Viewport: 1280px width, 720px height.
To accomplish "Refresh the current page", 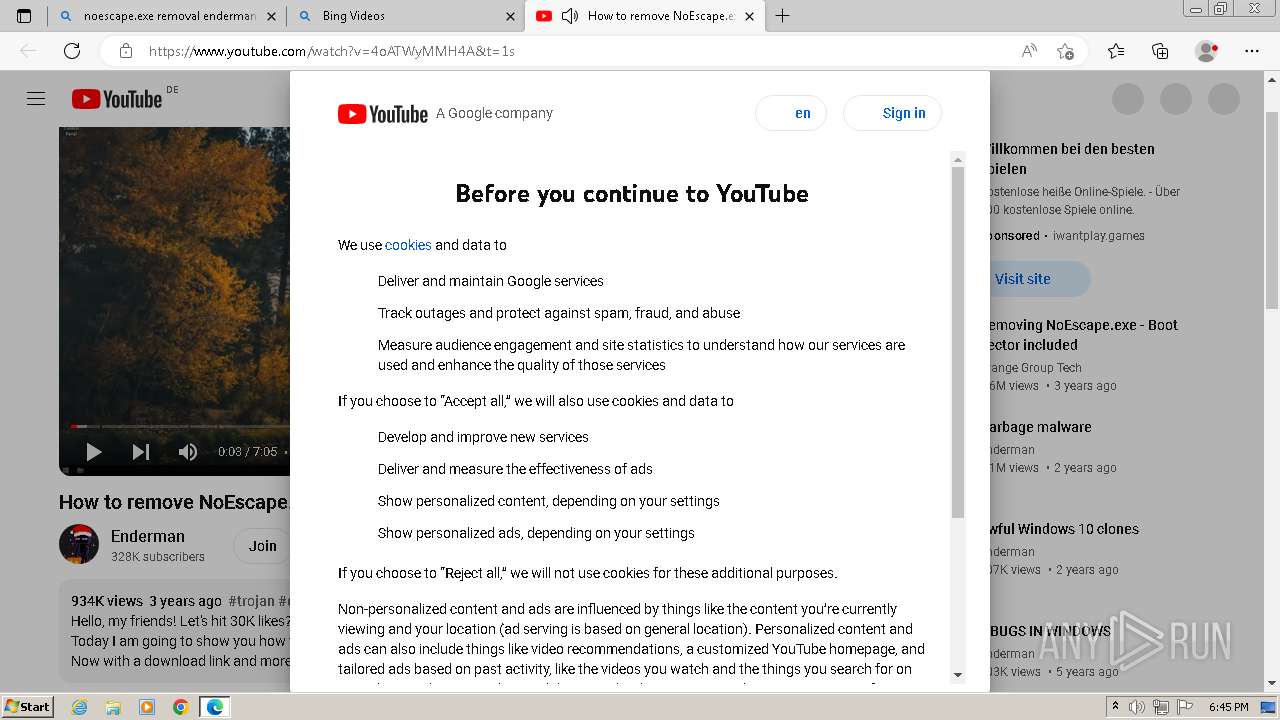I will 72,51.
